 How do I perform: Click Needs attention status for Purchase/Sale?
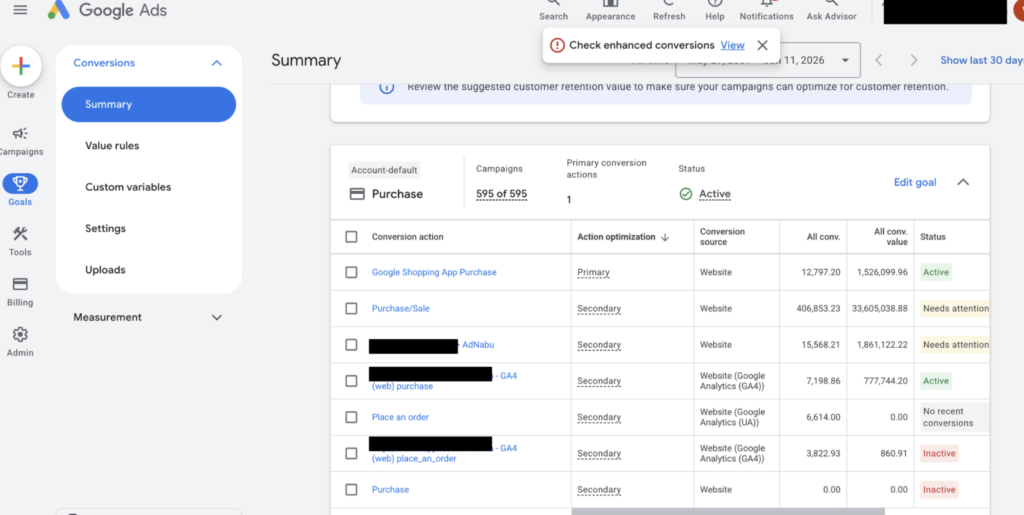tap(955, 308)
